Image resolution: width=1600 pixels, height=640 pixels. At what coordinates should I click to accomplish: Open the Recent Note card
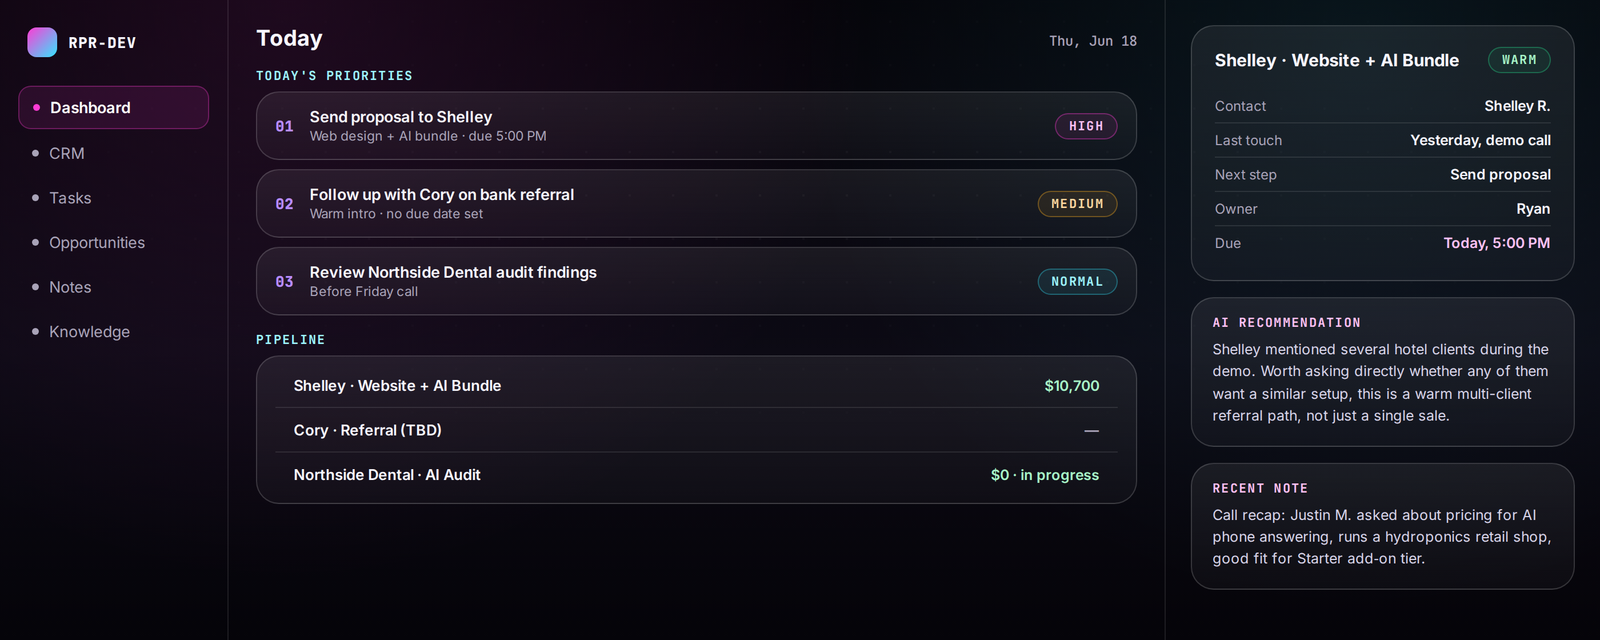tap(1382, 526)
